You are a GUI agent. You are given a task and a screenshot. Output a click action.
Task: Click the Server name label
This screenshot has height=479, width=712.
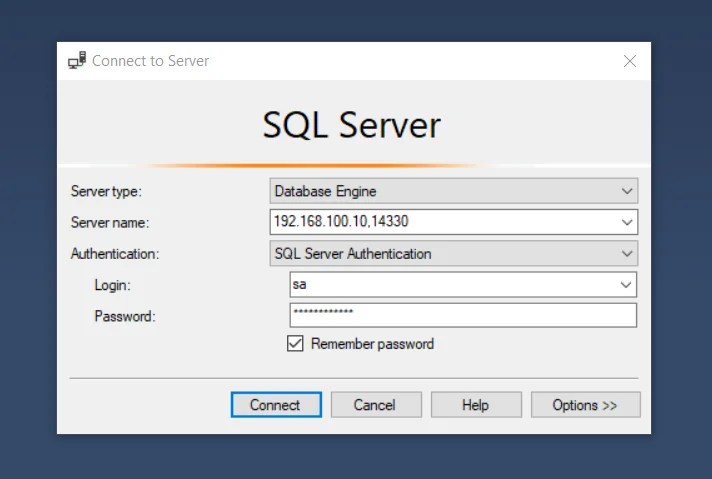pos(110,222)
